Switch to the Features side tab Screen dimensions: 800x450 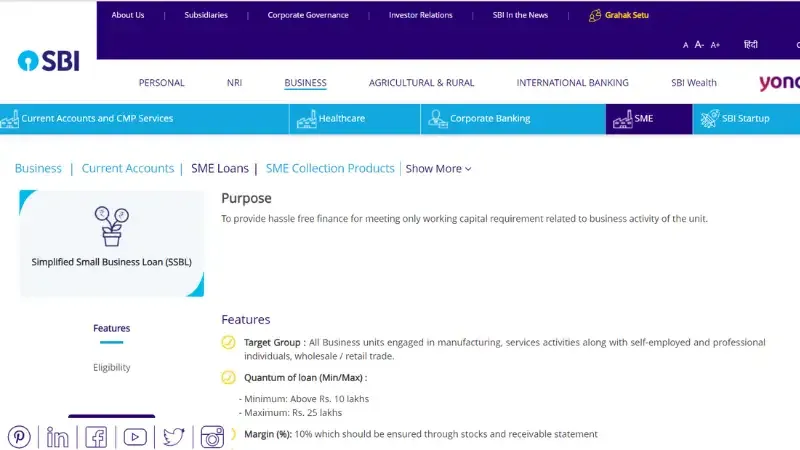tap(112, 328)
